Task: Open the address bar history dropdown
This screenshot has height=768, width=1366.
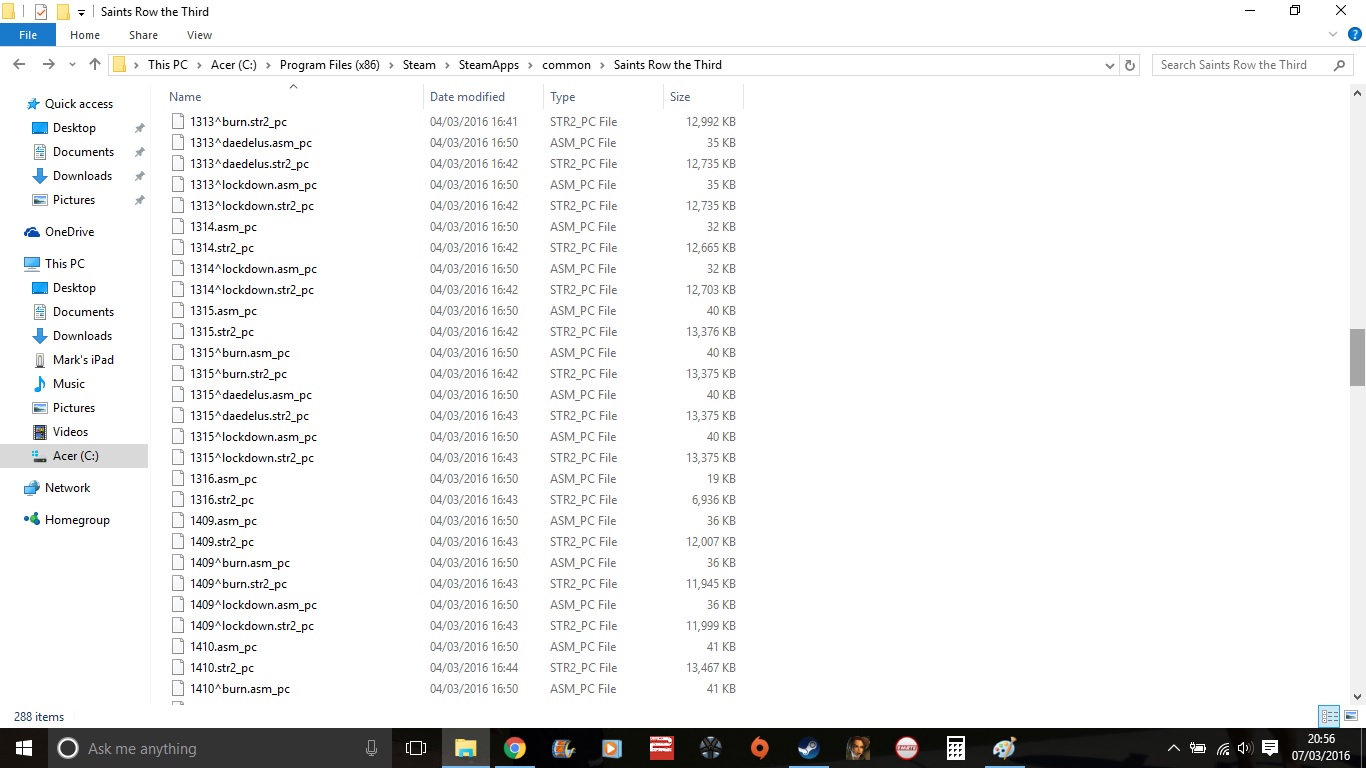Action: coord(1110,65)
